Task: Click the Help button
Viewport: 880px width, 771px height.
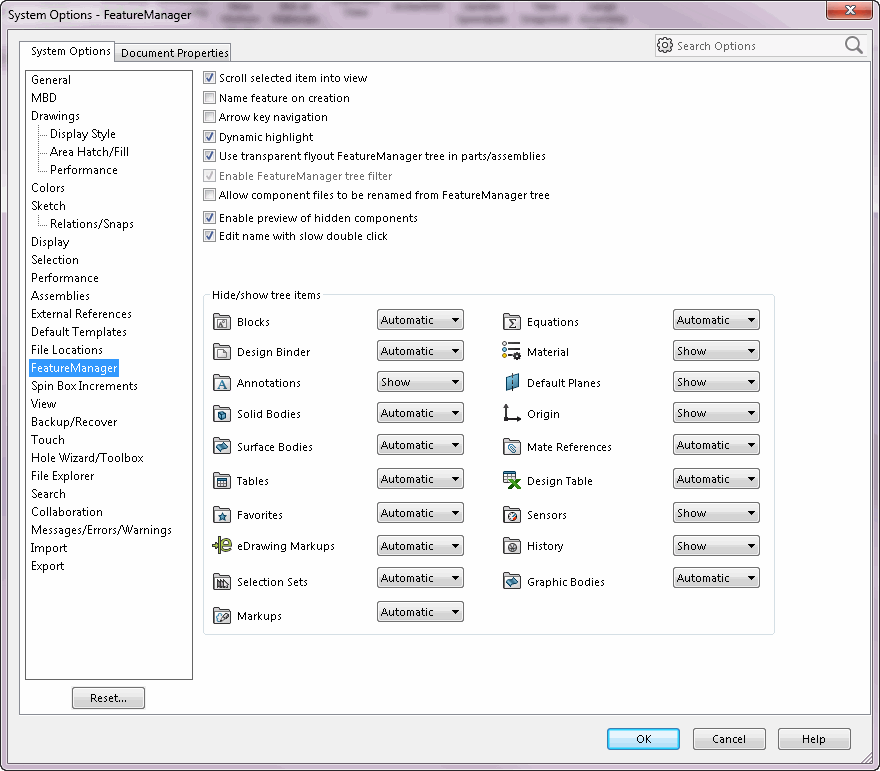Action: click(x=814, y=739)
